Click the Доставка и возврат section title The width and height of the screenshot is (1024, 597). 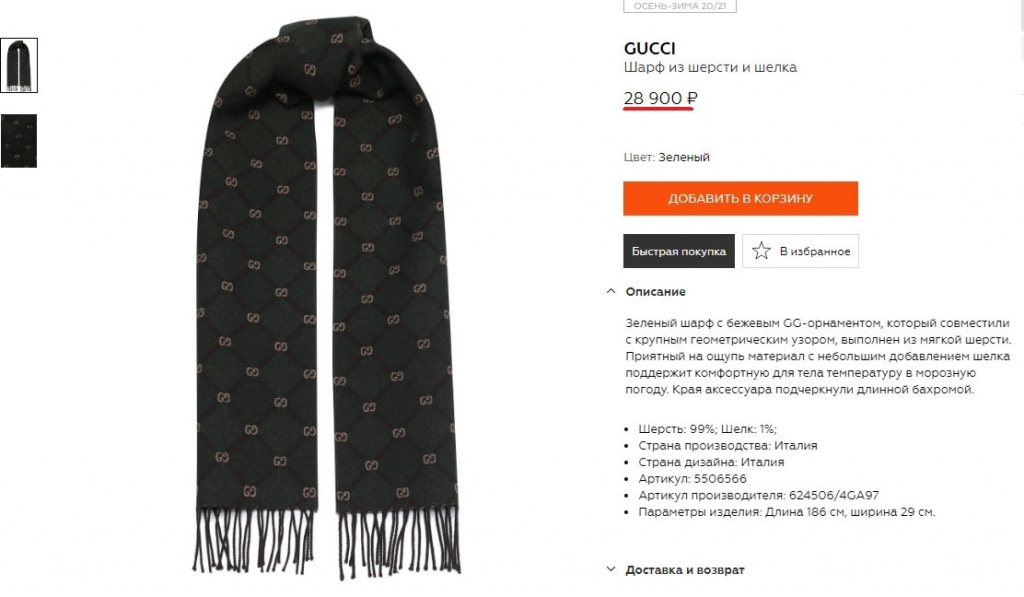(x=685, y=570)
